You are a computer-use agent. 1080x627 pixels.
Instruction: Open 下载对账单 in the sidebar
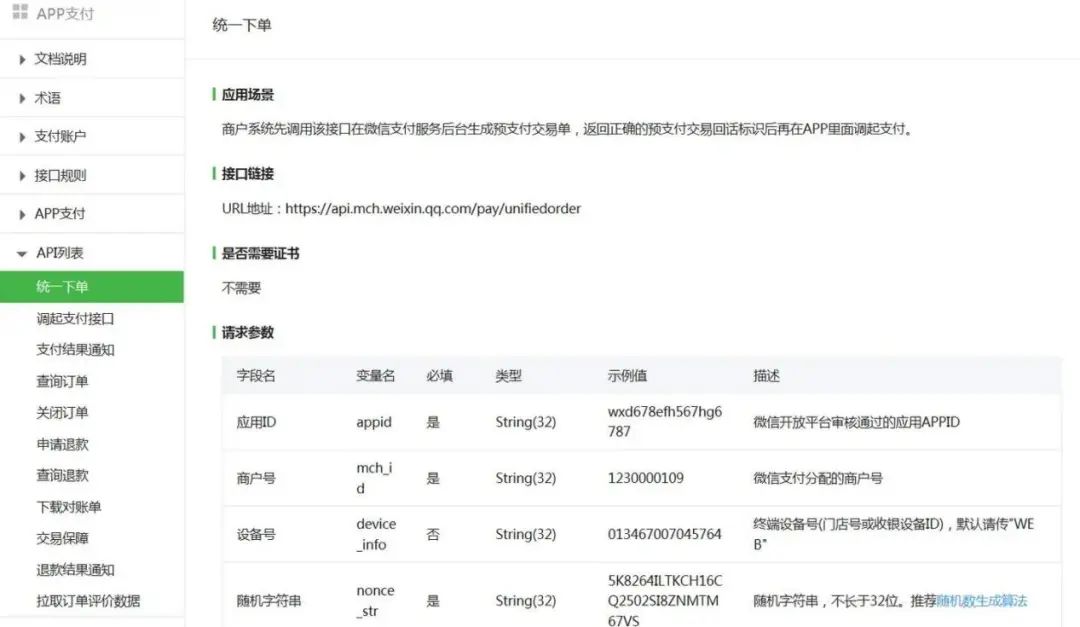pos(68,507)
